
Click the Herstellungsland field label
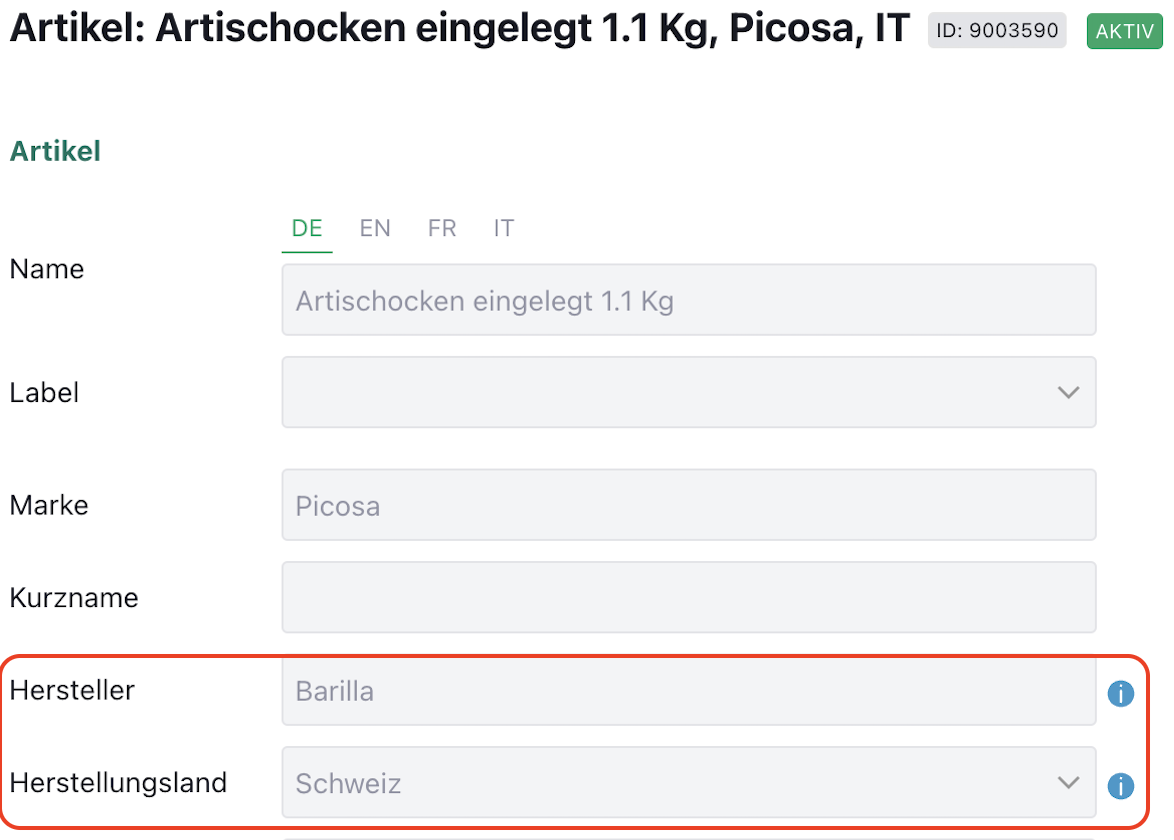[118, 782]
